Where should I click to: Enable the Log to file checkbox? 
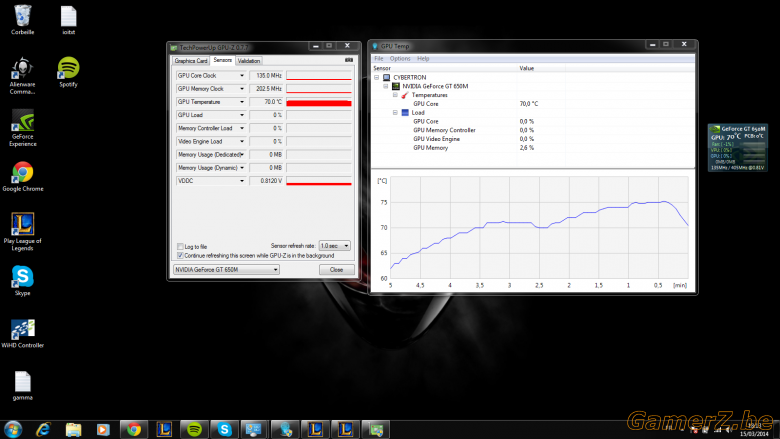click(180, 247)
